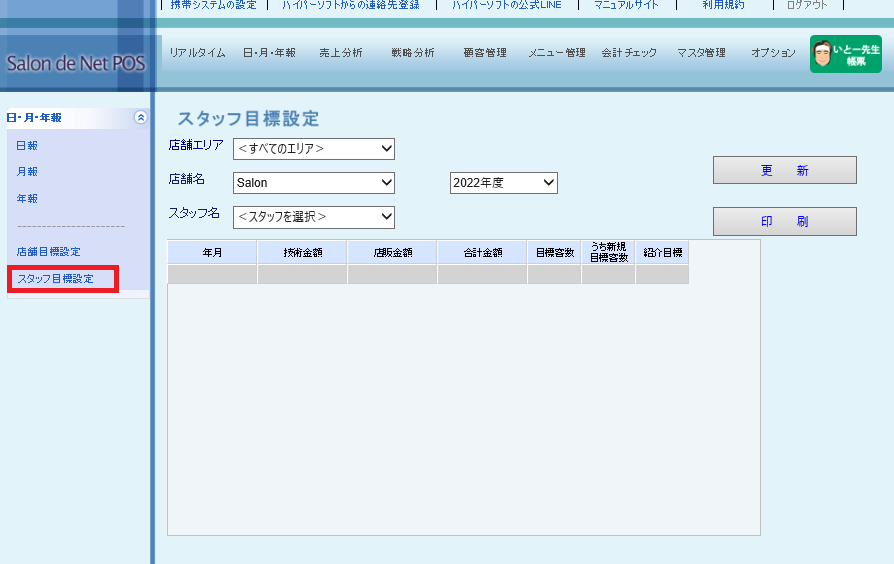Image resolution: width=894 pixels, height=564 pixels.
Task: Select the マスタ管理 menu item
Action: (x=701, y=53)
